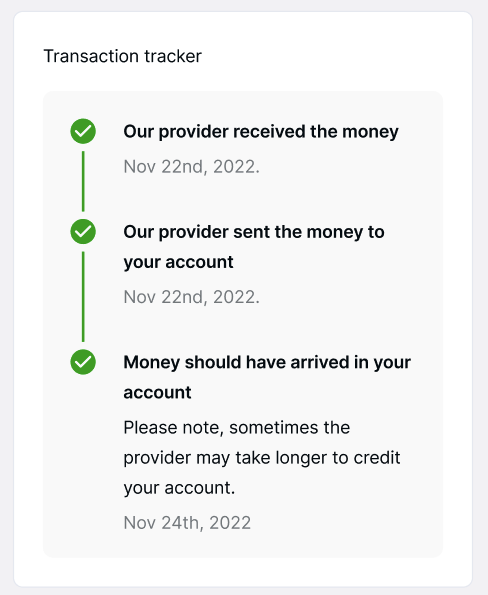This screenshot has height=595, width=488.
Task: Click the checkmark next to 'Money should have arrived'
Action: pos(83,362)
